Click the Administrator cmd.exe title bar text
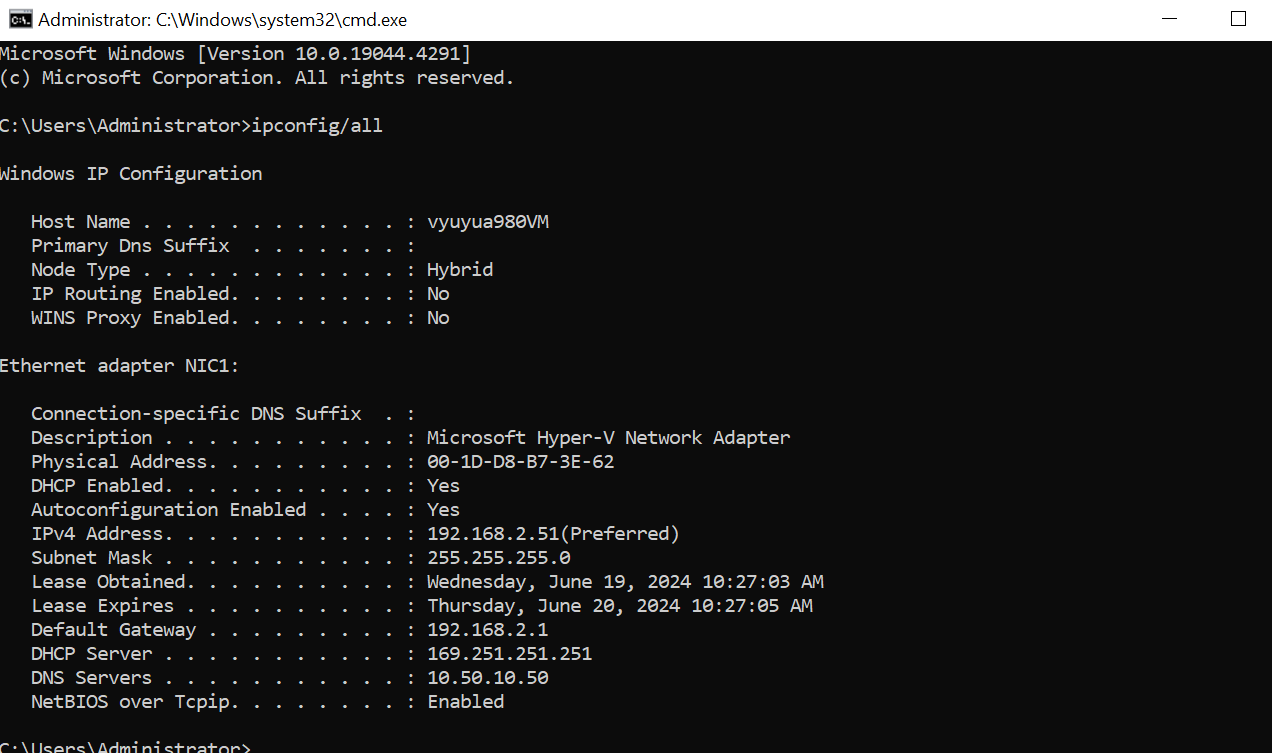 pyautogui.click(x=223, y=20)
